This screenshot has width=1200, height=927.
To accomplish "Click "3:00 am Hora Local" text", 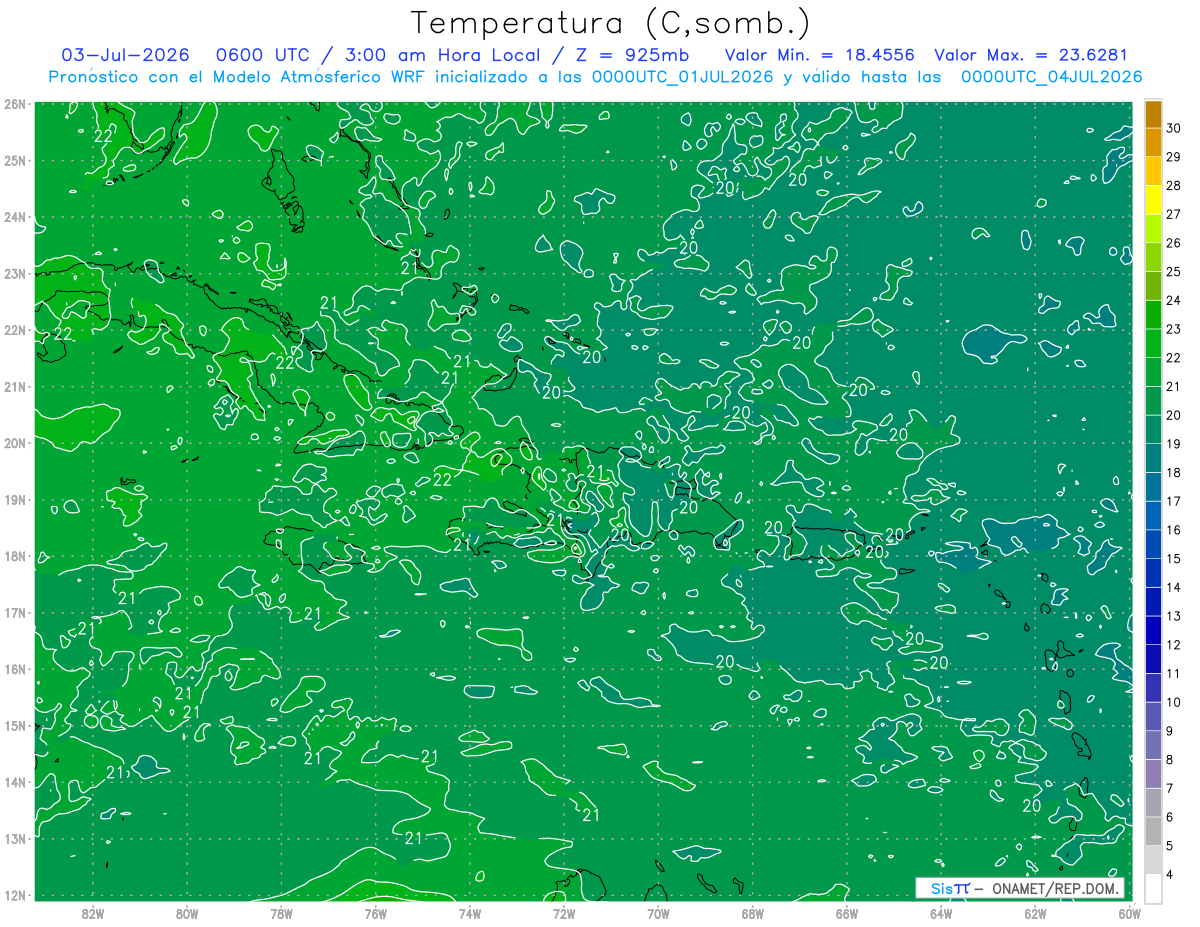I will [443, 55].
